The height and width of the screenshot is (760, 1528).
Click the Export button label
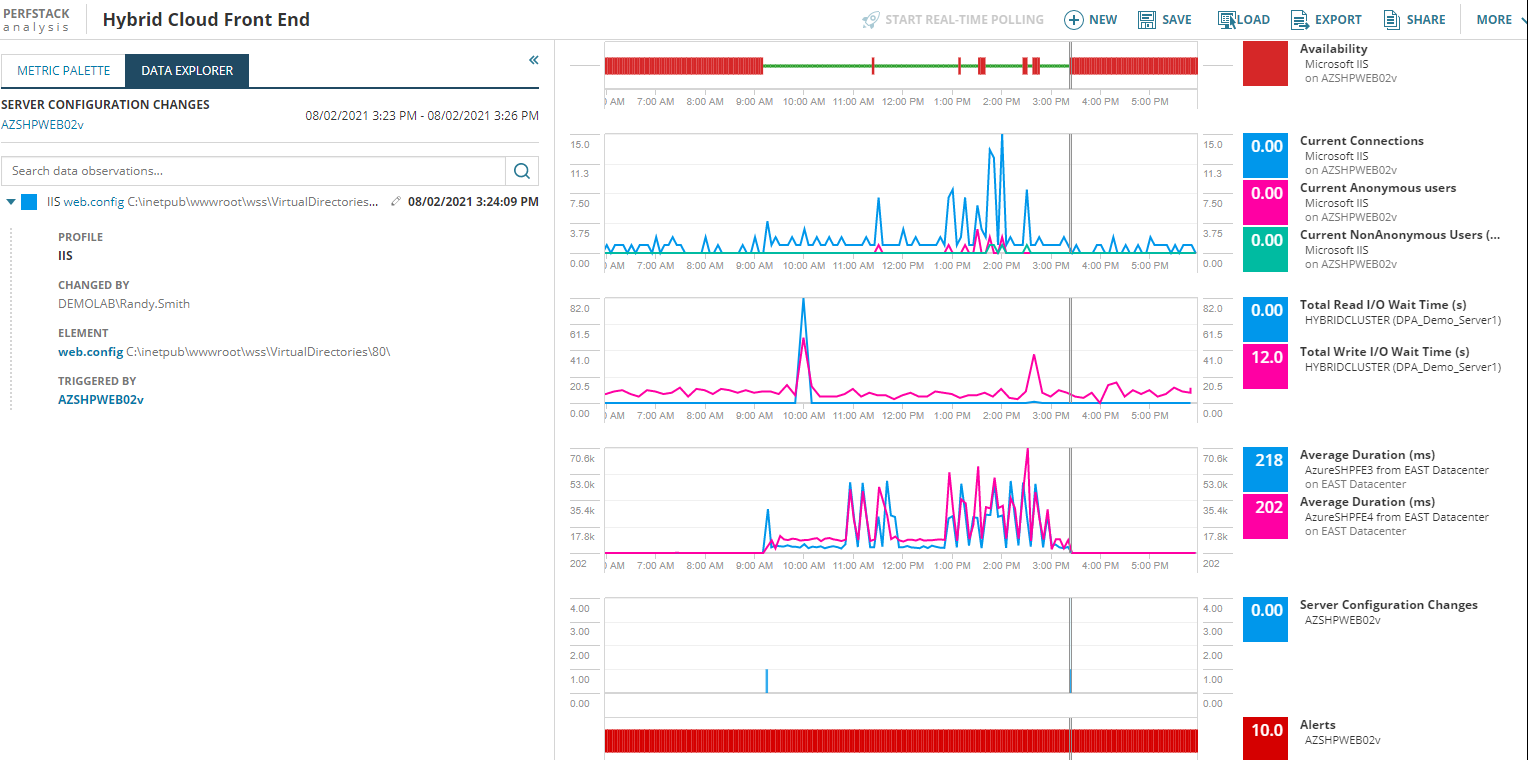[1338, 20]
